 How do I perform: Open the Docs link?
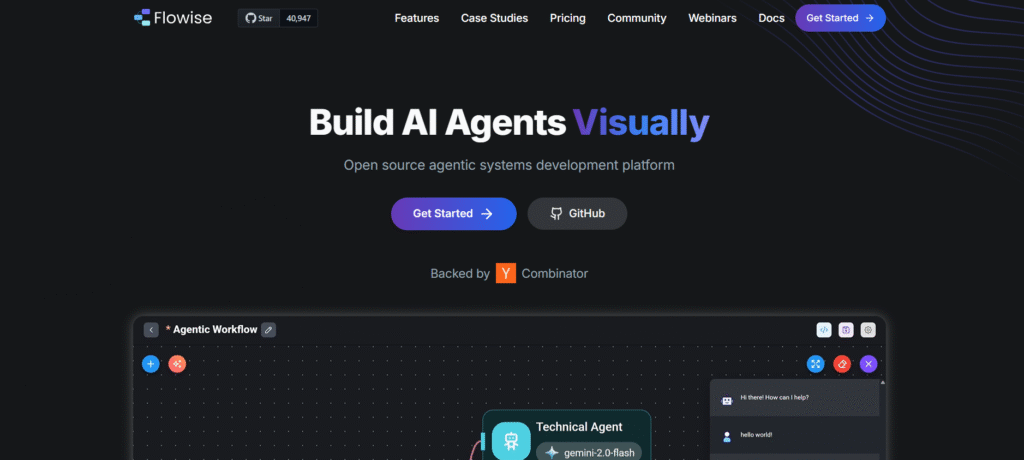[x=771, y=18]
